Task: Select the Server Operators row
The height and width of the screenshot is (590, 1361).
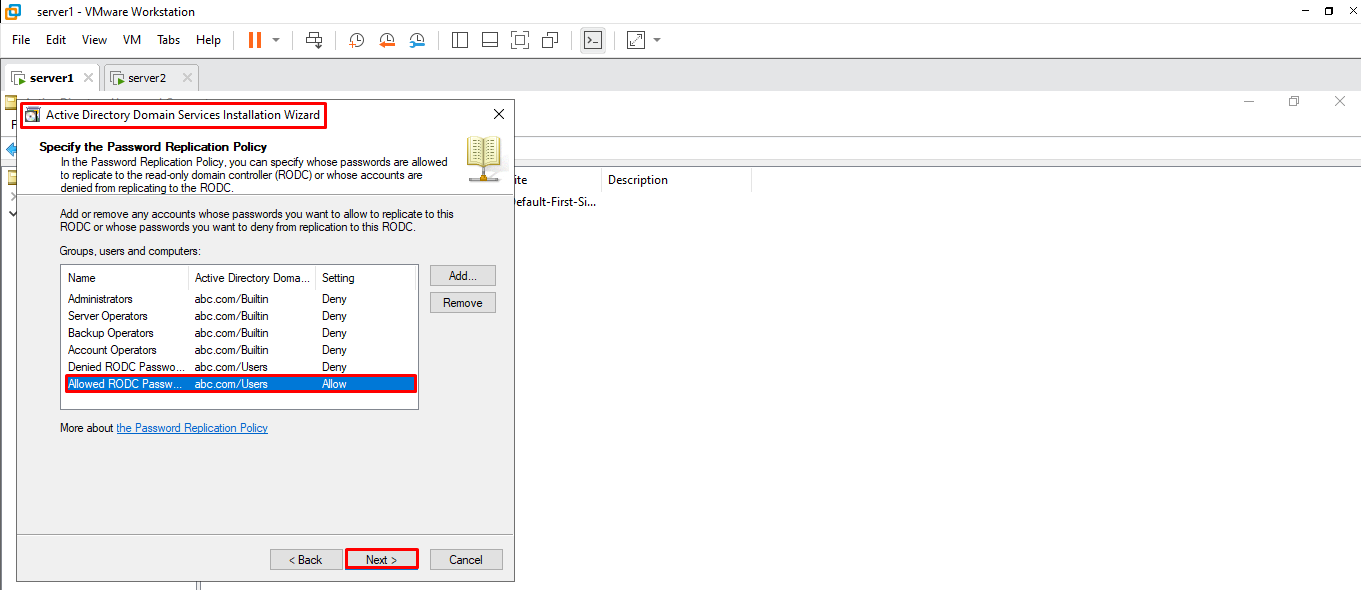Action: click(240, 316)
